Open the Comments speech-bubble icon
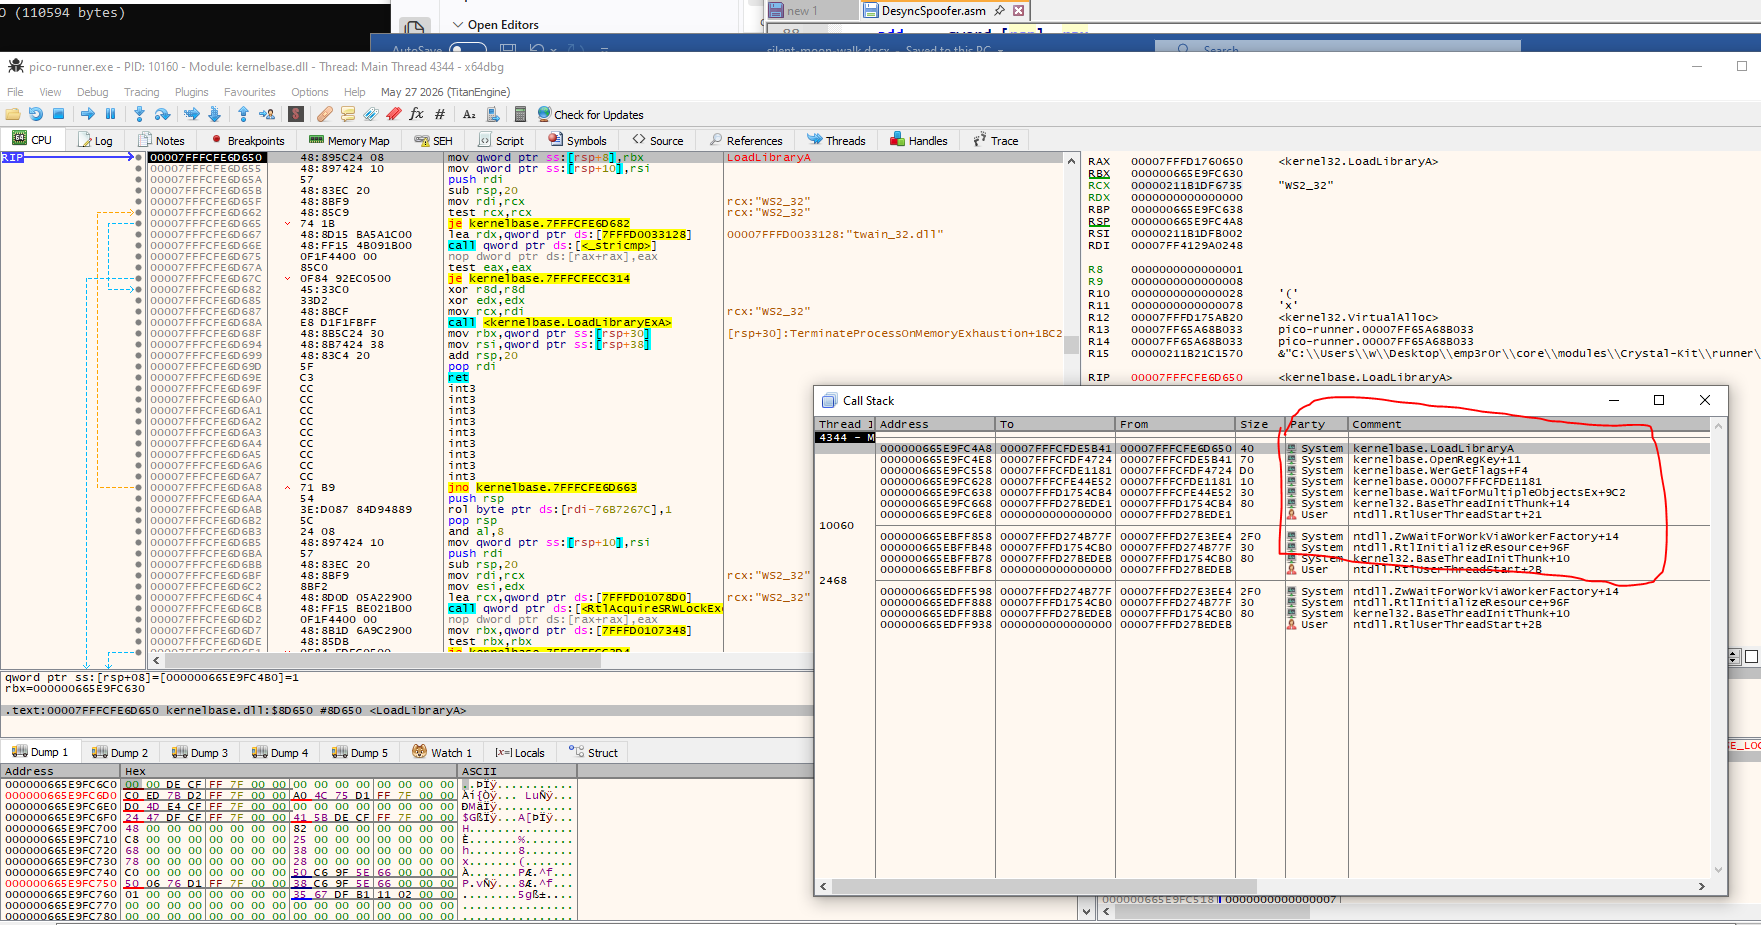 pos(348,114)
